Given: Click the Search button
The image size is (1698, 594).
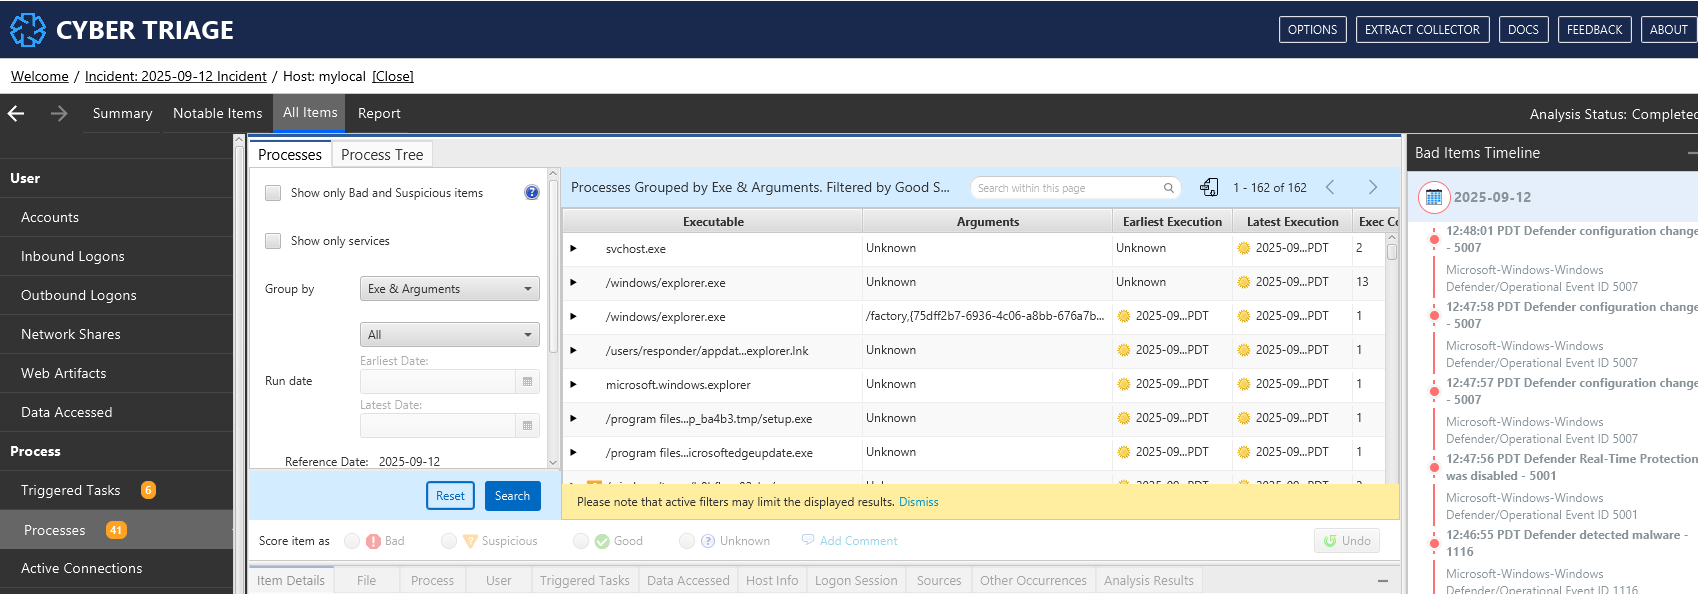Looking at the screenshot, I should [x=512, y=496].
